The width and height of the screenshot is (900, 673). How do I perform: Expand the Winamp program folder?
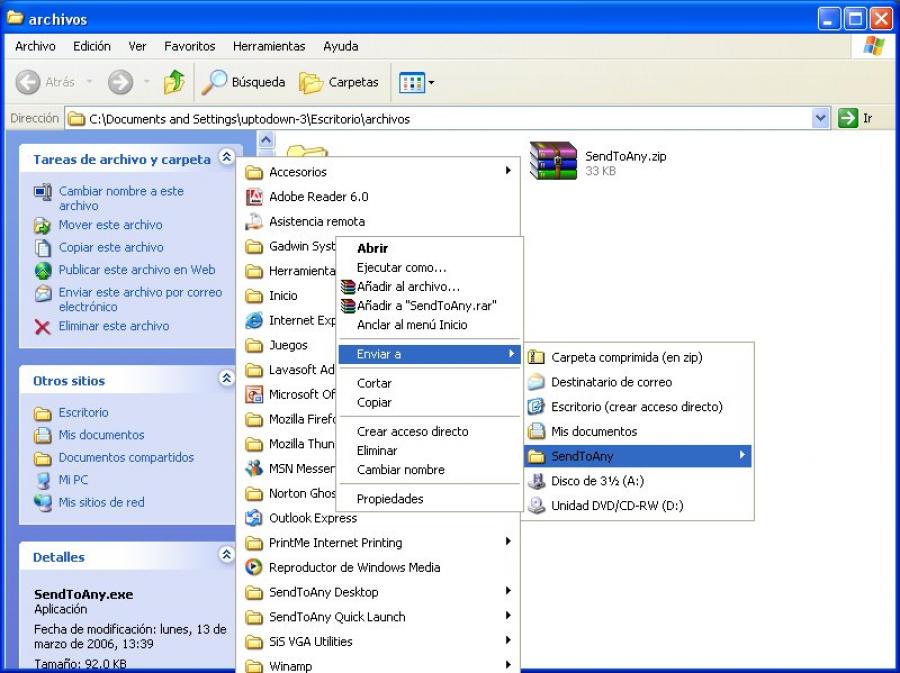[378, 666]
